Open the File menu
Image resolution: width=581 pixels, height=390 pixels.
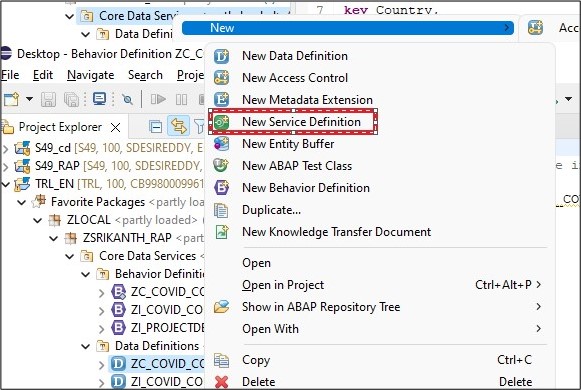coord(10,75)
